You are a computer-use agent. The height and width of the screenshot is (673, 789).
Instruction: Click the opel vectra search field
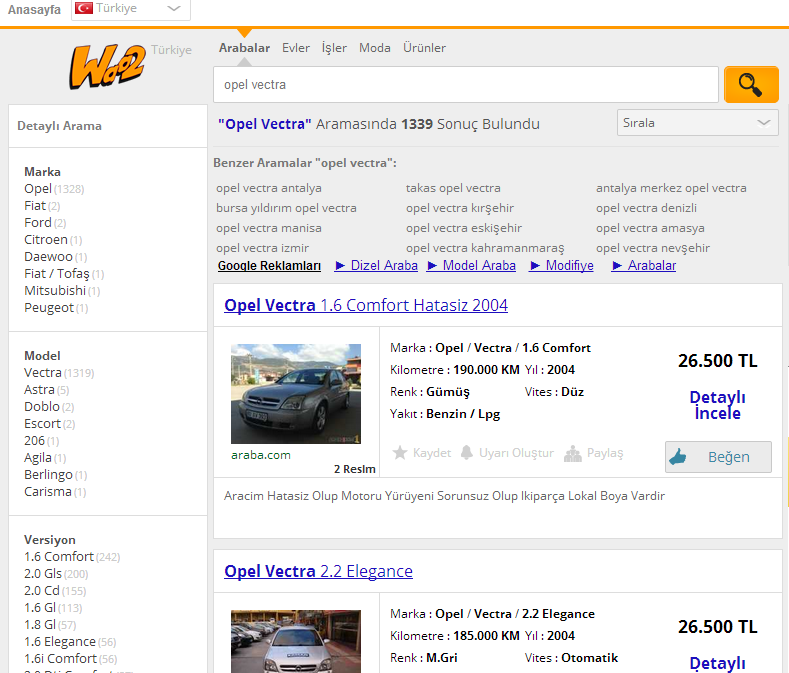(465, 85)
